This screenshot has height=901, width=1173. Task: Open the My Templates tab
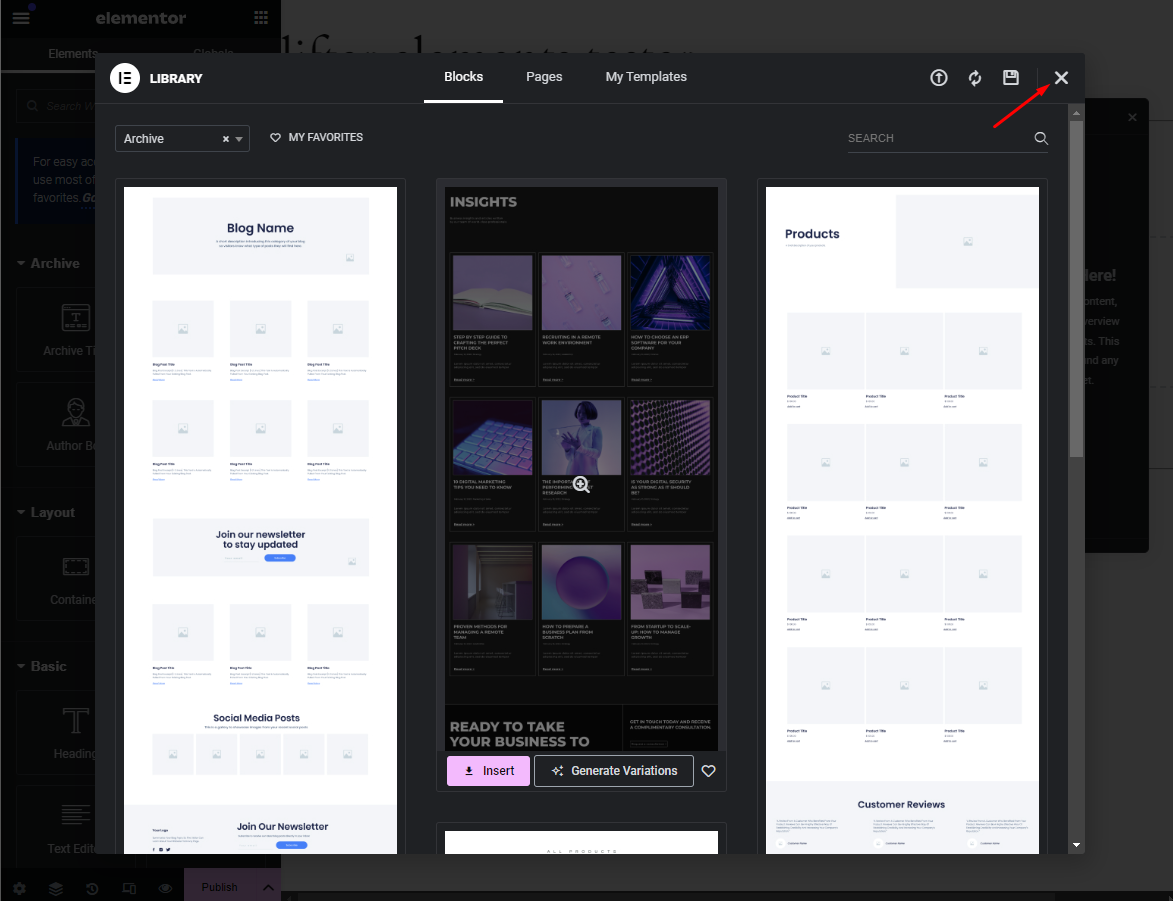coord(646,76)
